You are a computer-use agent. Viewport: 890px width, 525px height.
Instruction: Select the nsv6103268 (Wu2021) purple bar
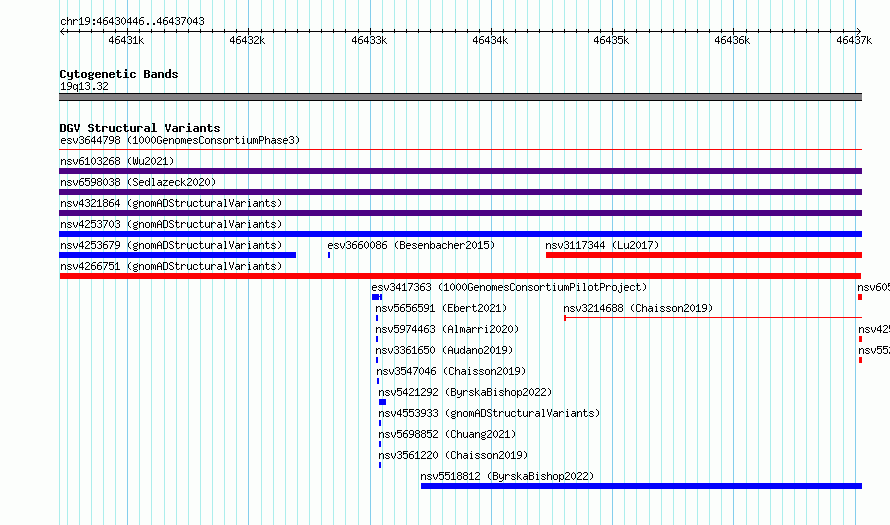tap(460, 171)
